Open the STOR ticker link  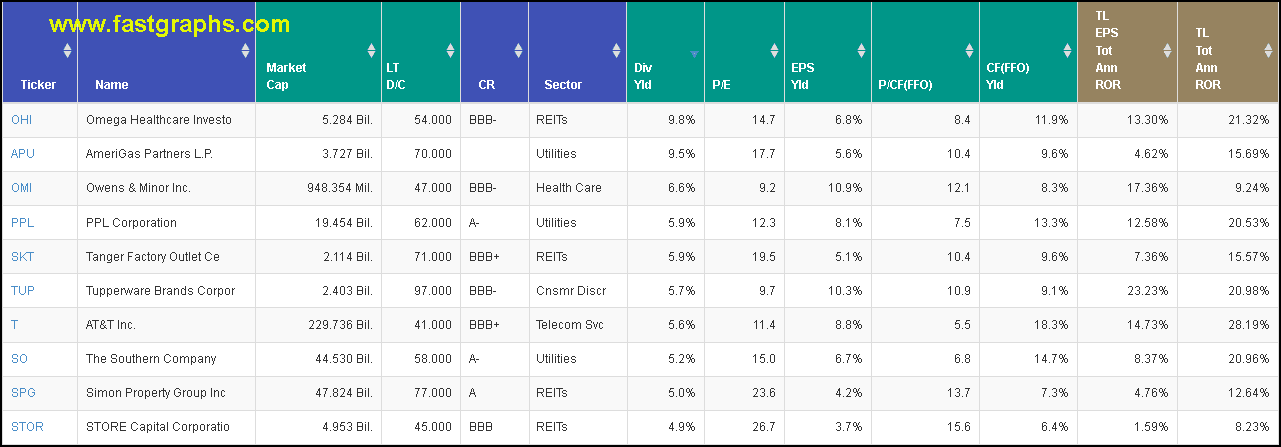click(x=26, y=427)
